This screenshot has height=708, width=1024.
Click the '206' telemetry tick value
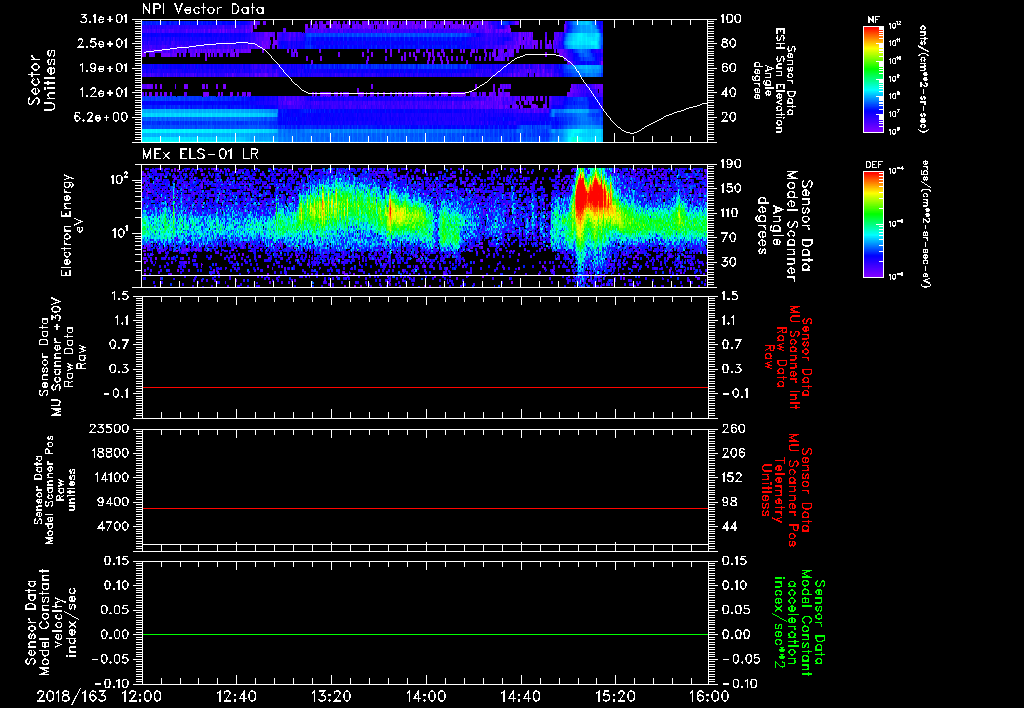point(733,453)
